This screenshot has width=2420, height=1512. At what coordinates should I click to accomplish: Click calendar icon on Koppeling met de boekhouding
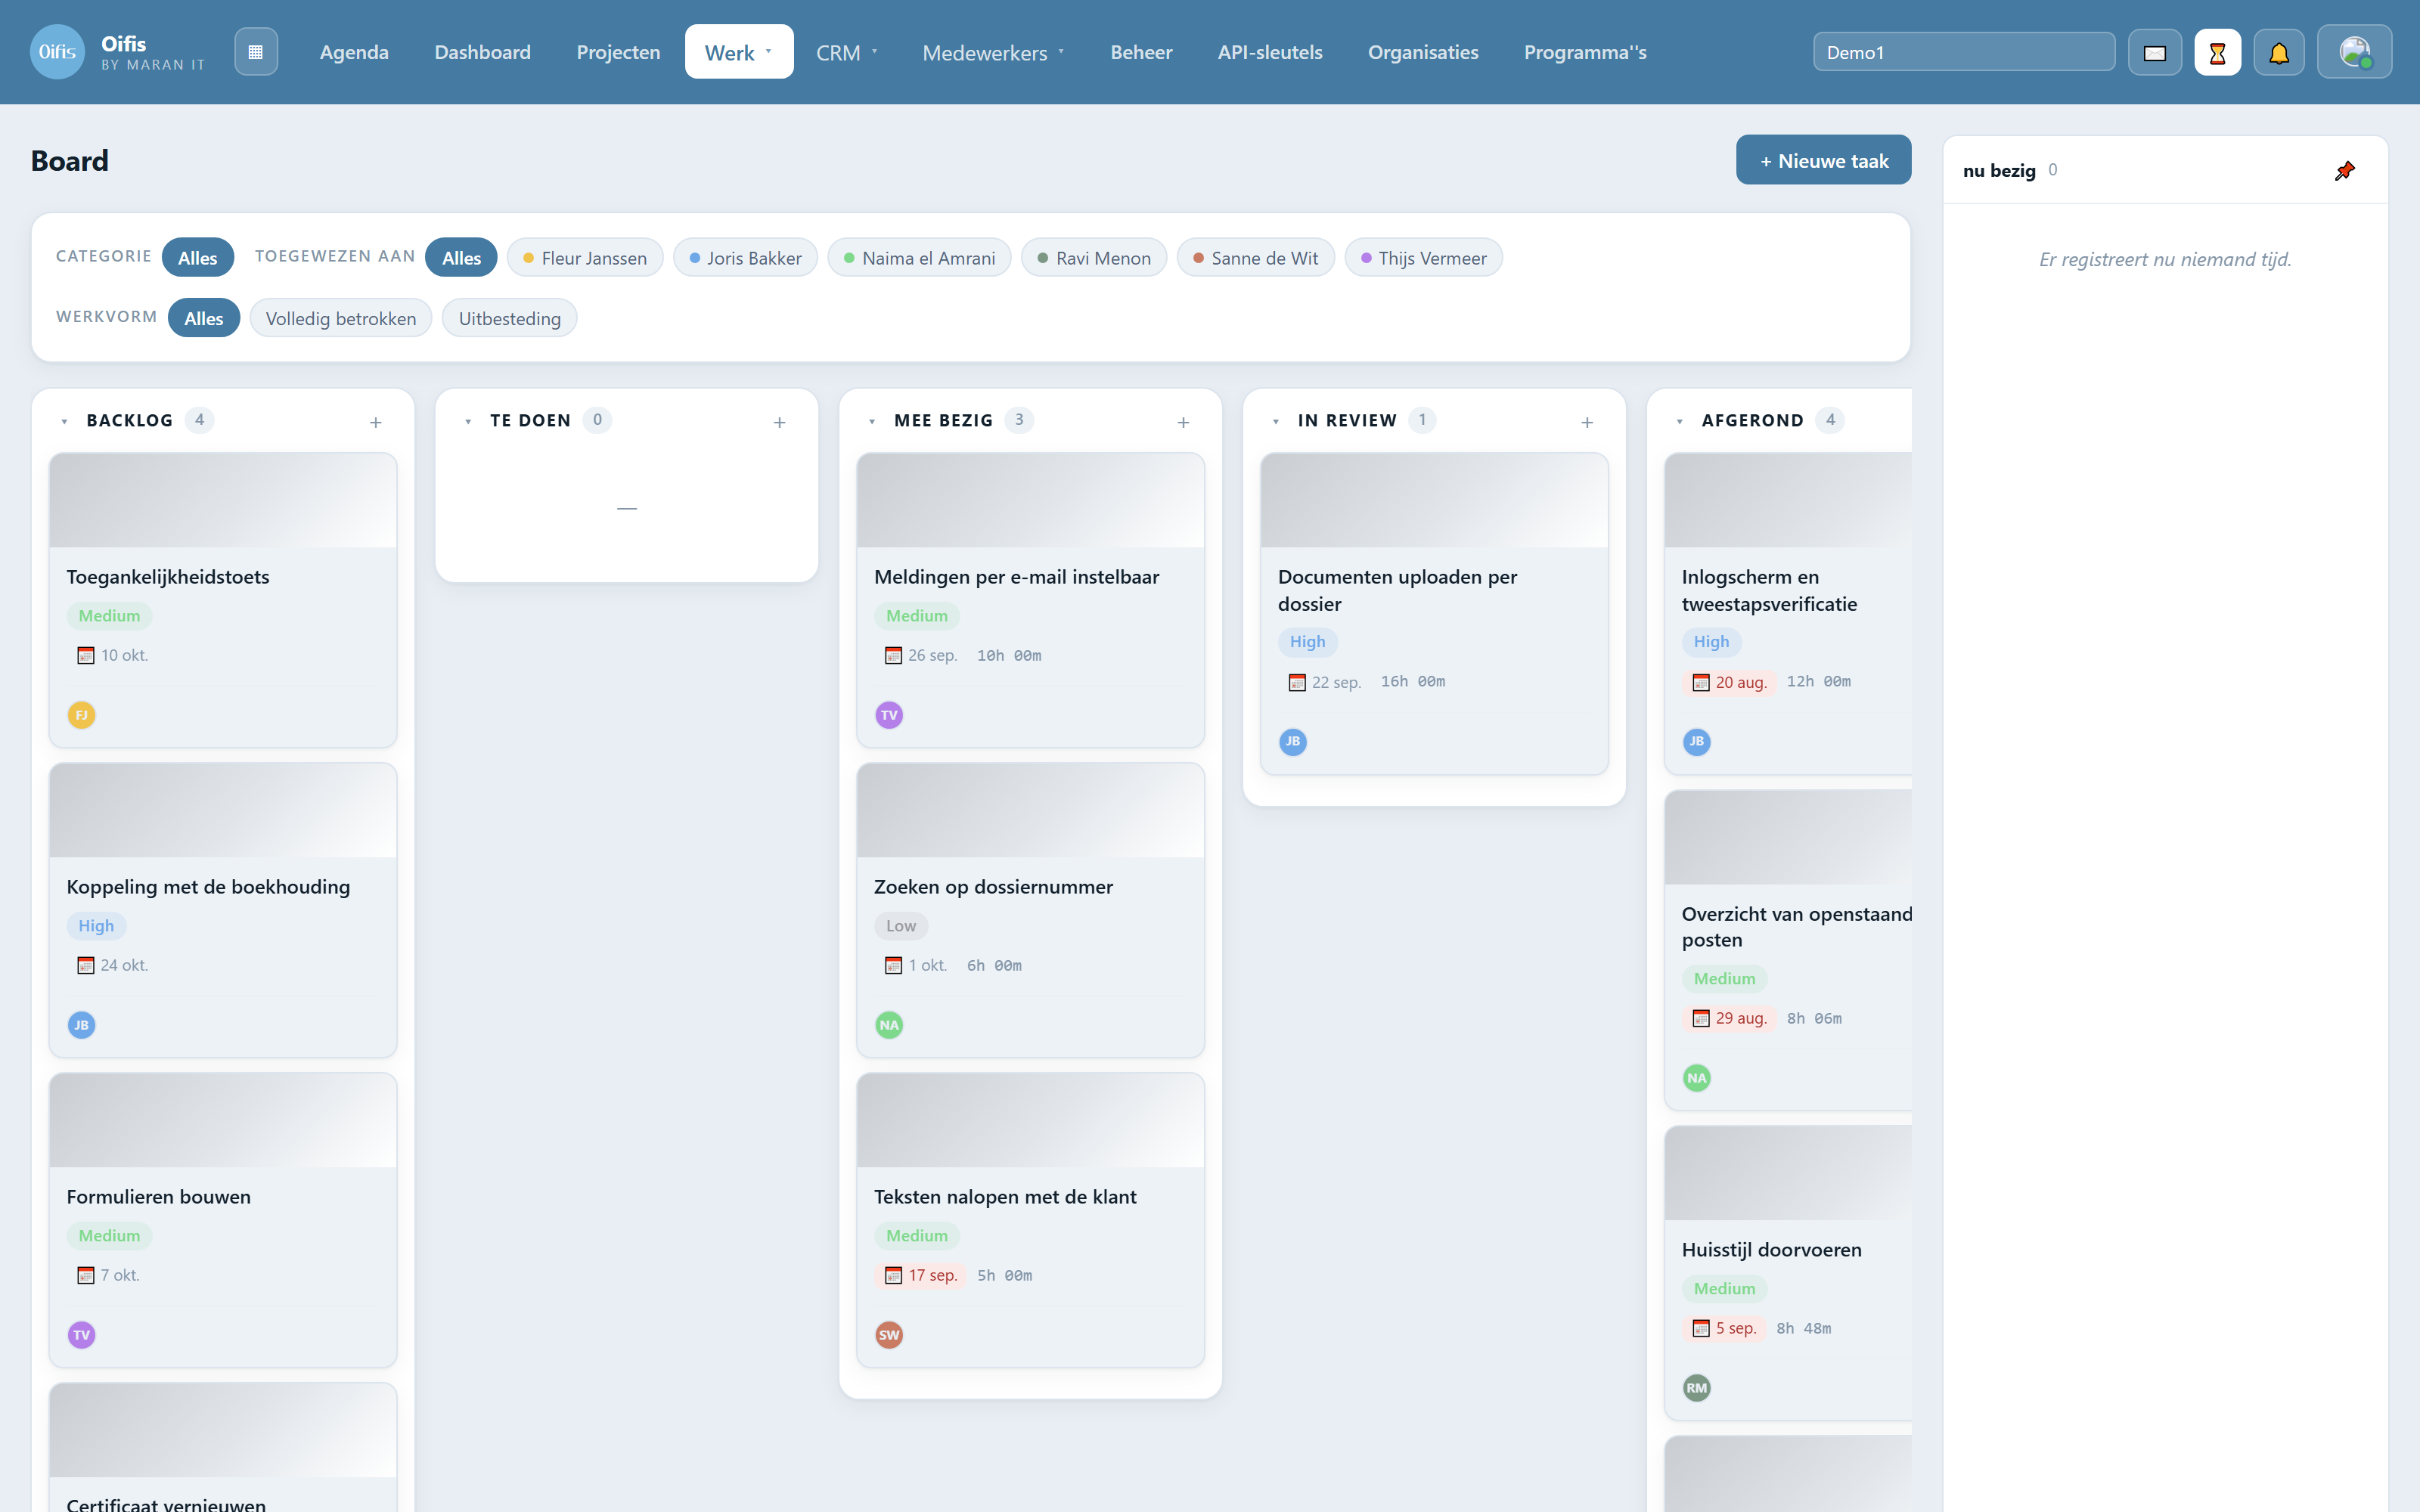pyautogui.click(x=86, y=966)
